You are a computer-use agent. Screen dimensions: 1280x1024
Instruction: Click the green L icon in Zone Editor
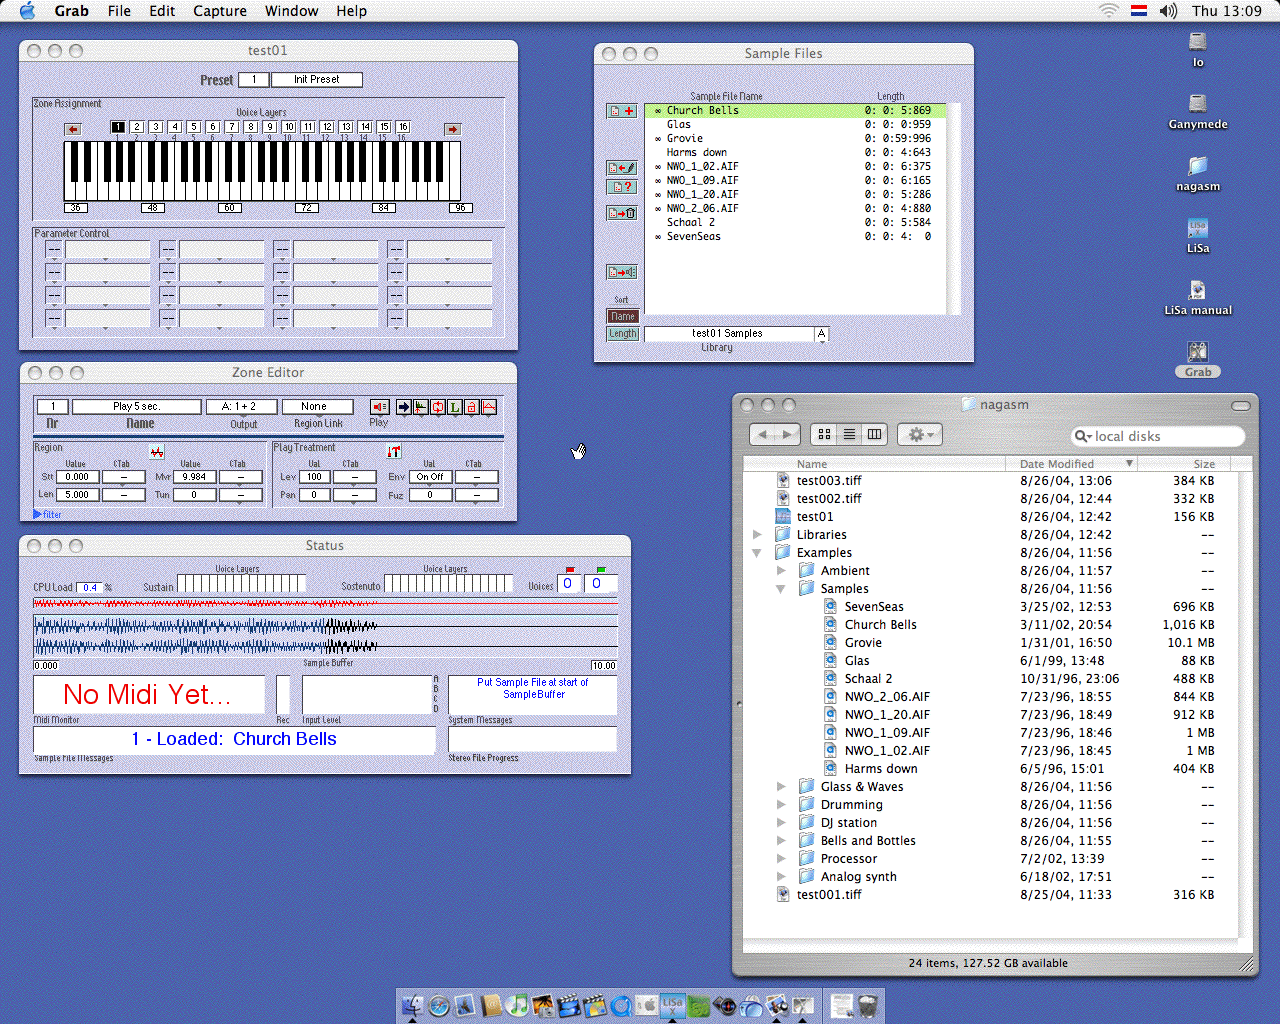click(x=454, y=407)
